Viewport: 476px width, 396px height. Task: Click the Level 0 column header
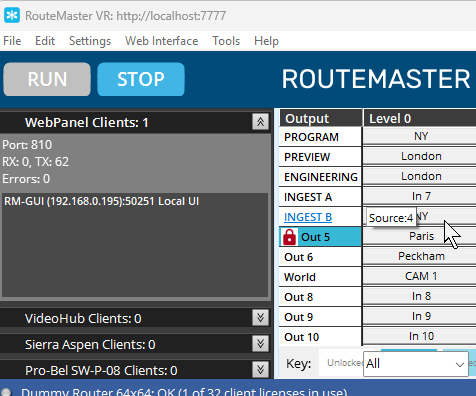(x=420, y=118)
